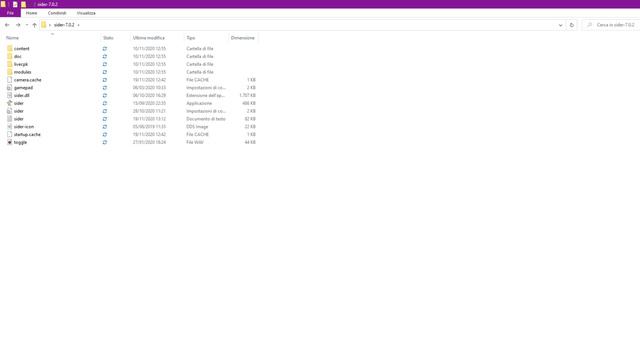
Task: Click new folder icon in quick access toolbar
Action: (24, 4)
